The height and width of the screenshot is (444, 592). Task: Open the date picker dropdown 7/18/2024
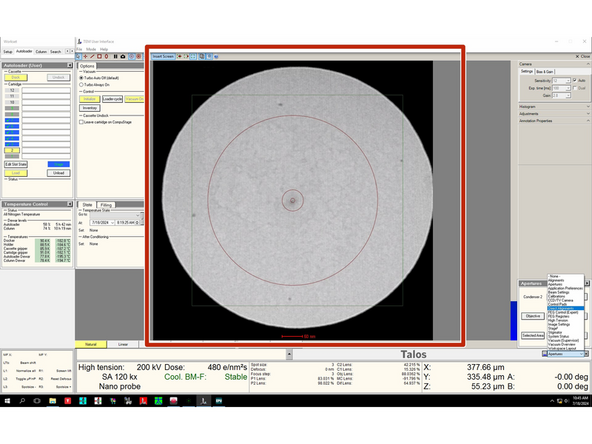click(112, 223)
